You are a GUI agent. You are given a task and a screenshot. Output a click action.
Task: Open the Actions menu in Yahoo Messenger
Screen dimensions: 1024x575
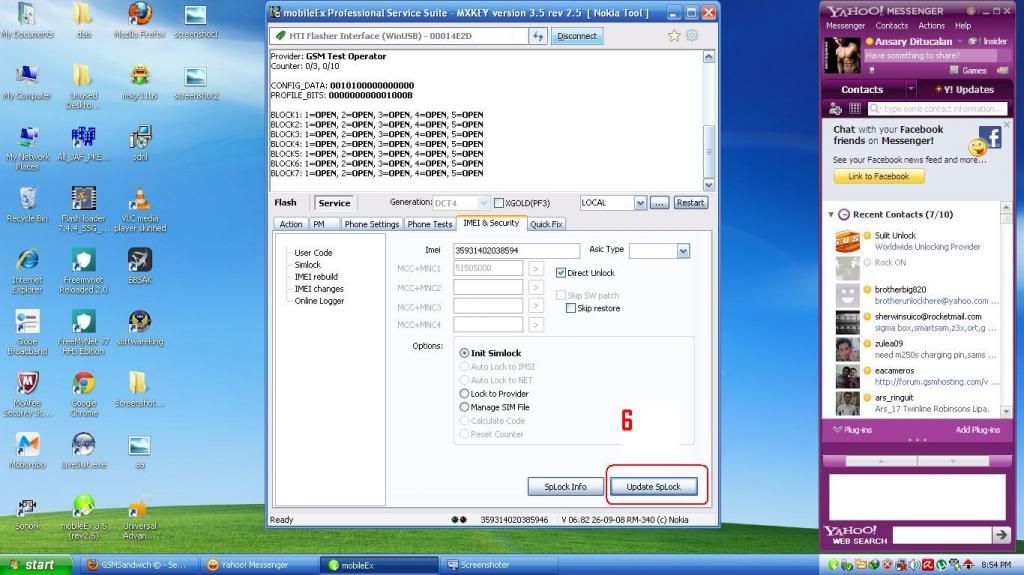pyautogui.click(x=931, y=25)
